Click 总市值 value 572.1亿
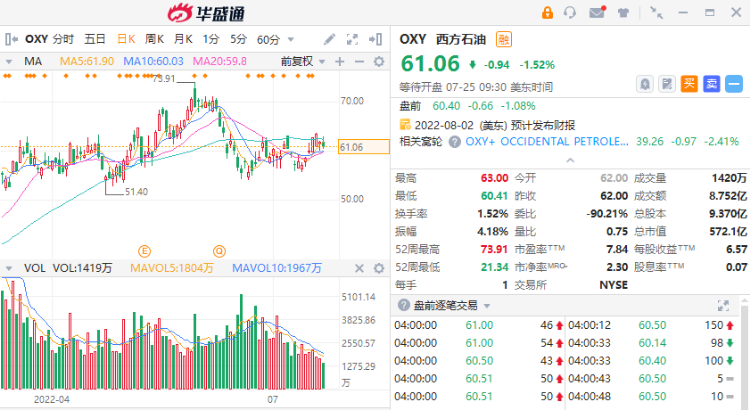 coord(728,232)
